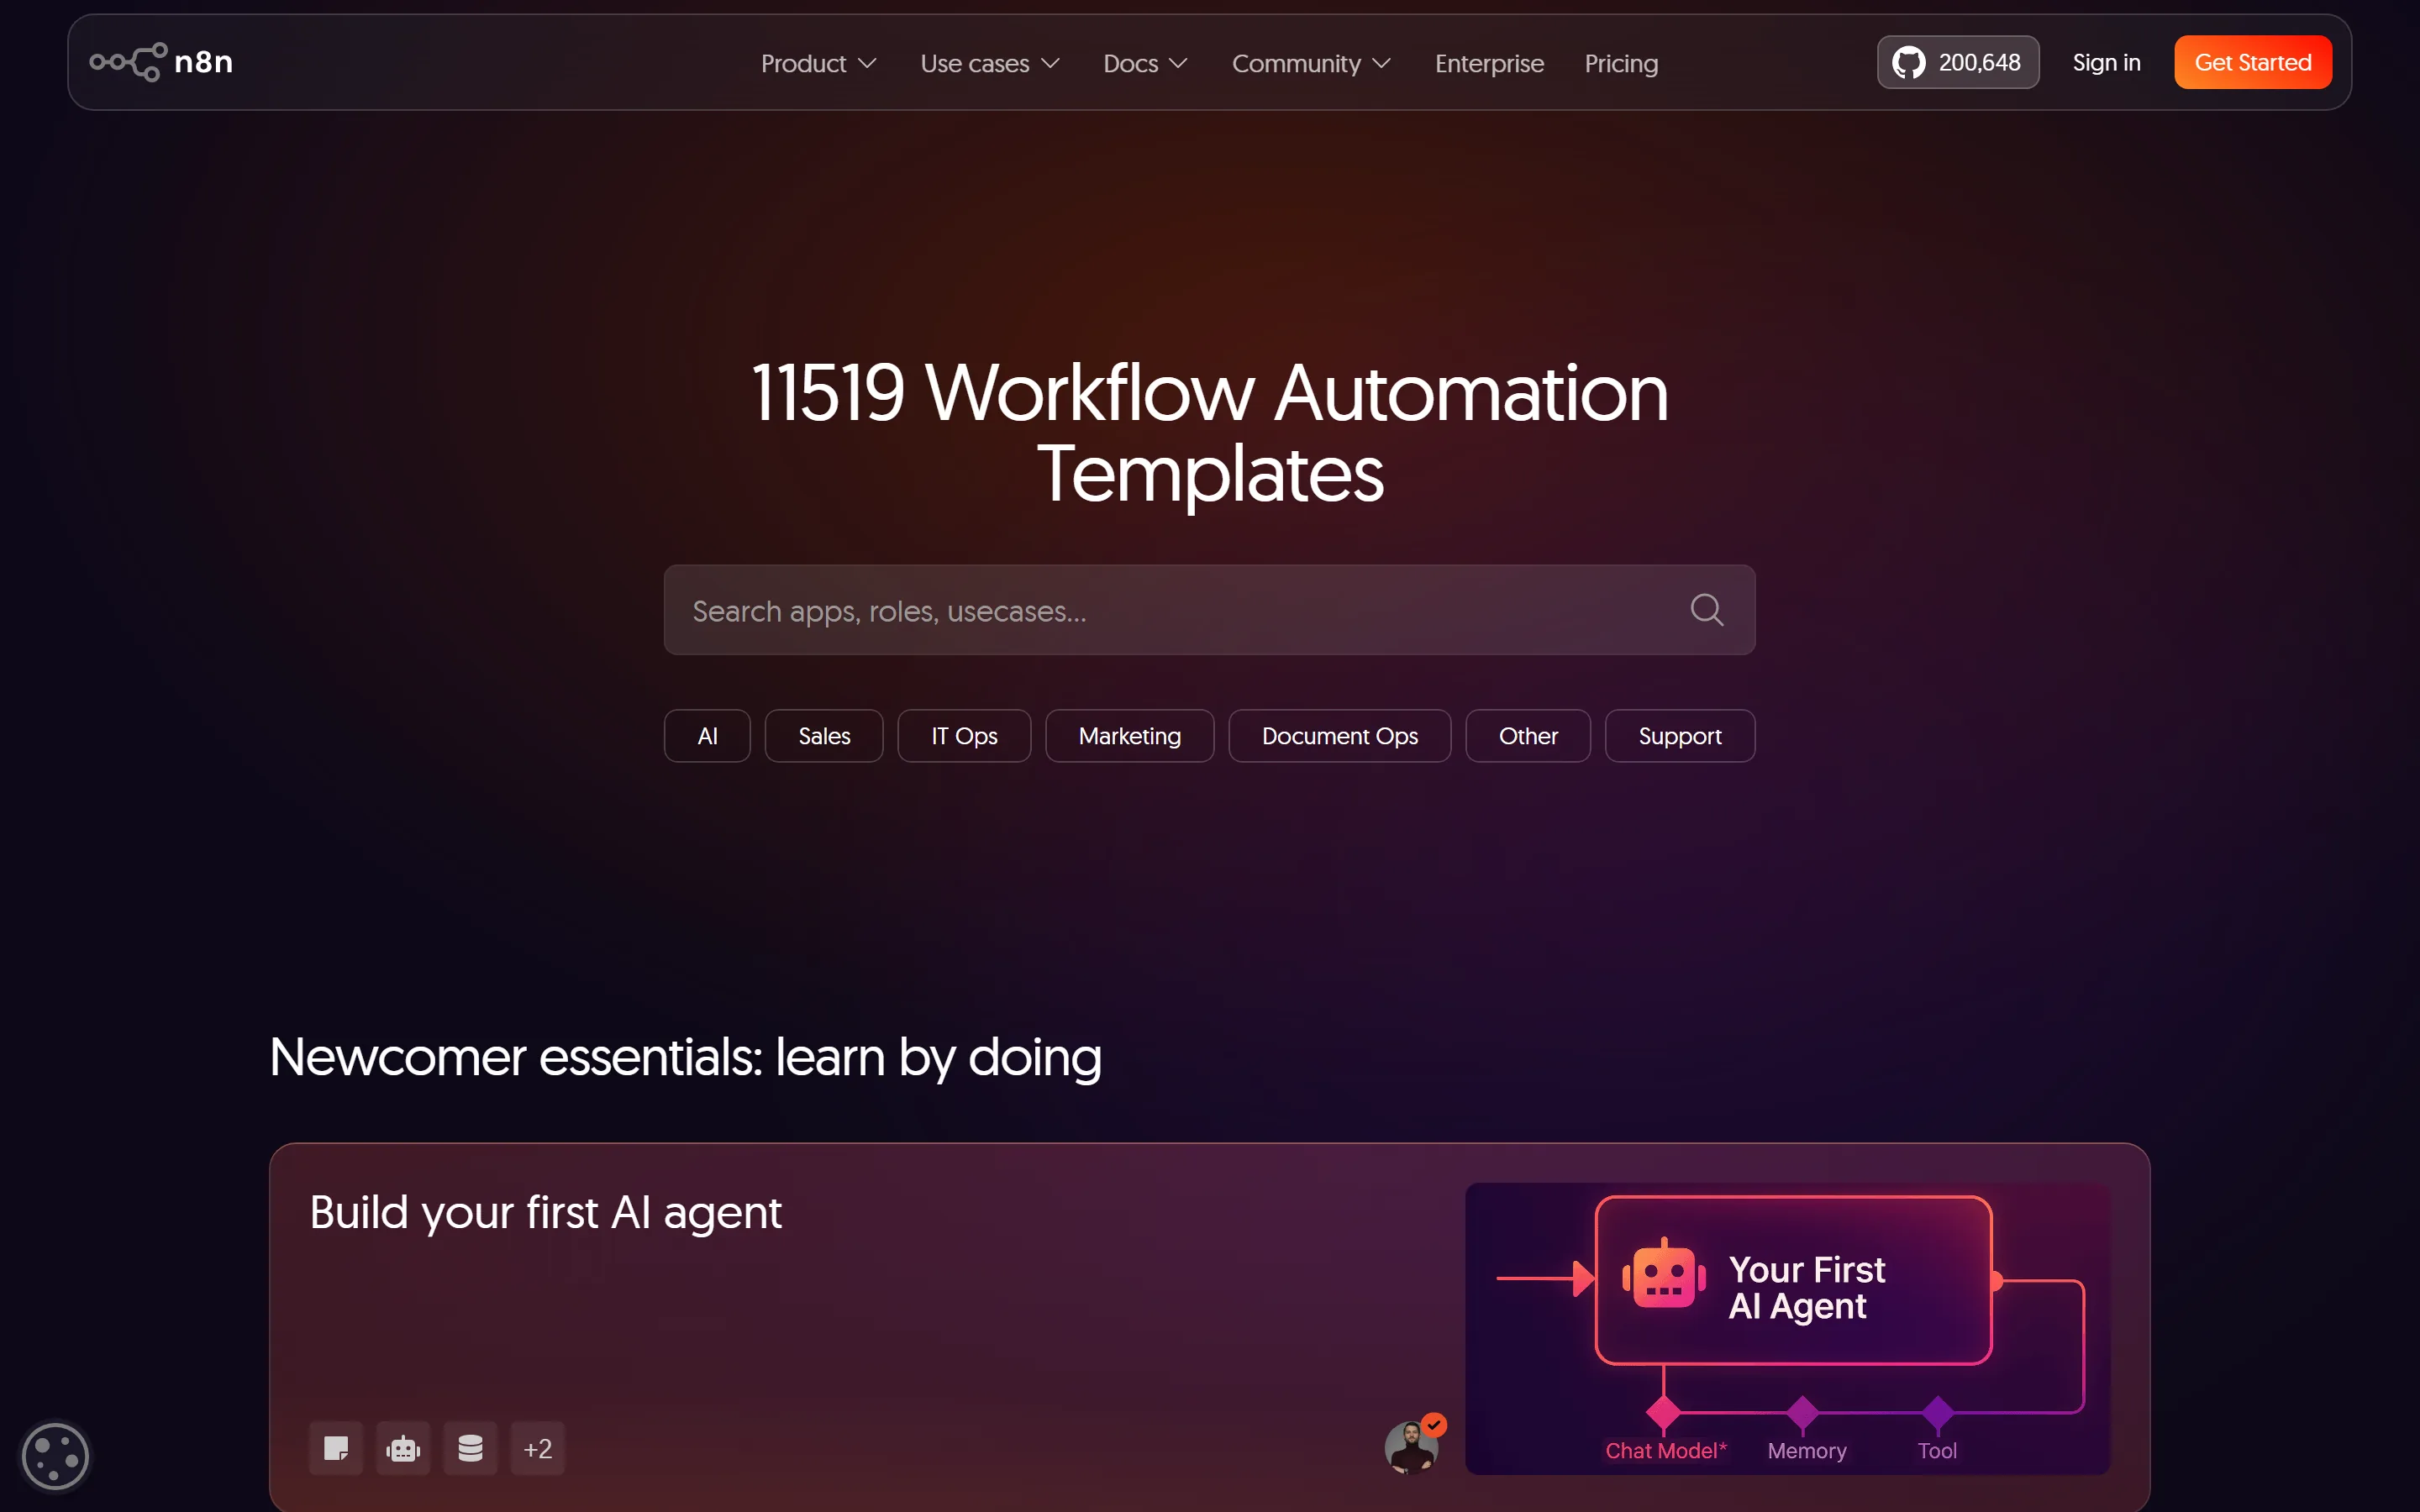Click the magnifier icon in the search field
2420x1512 pixels.
[x=1706, y=610]
